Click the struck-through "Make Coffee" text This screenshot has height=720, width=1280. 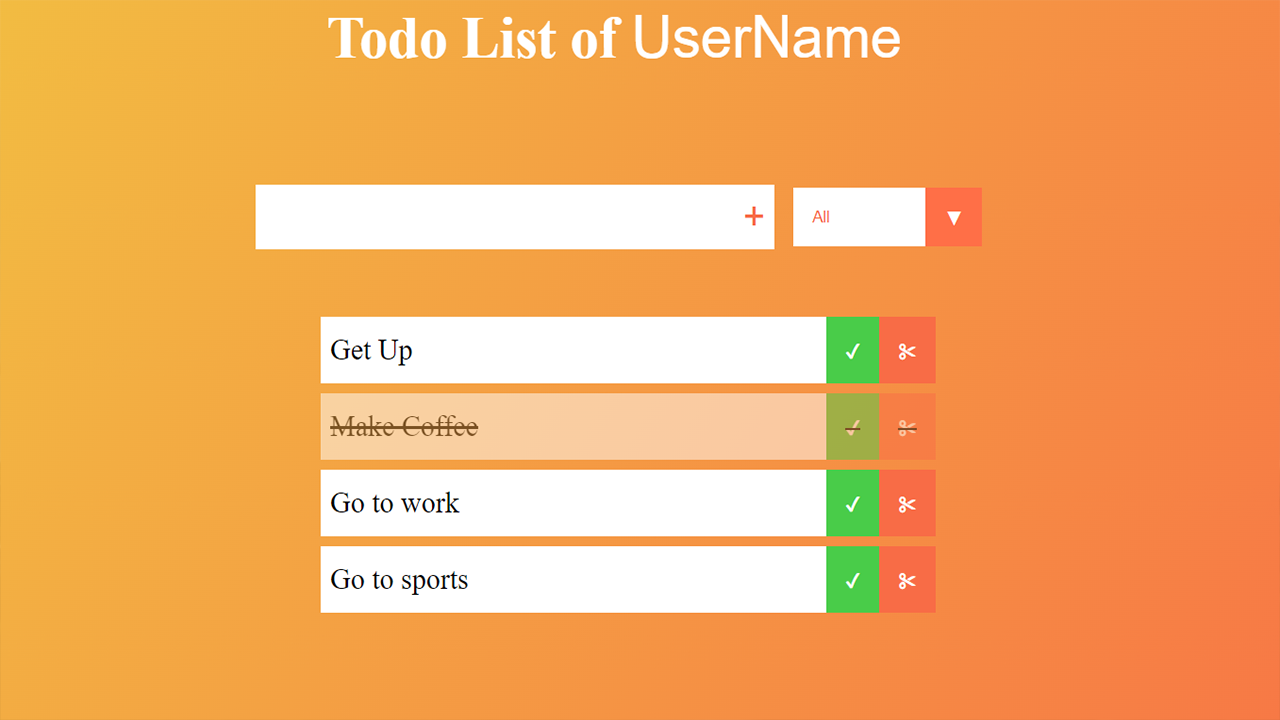click(404, 427)
